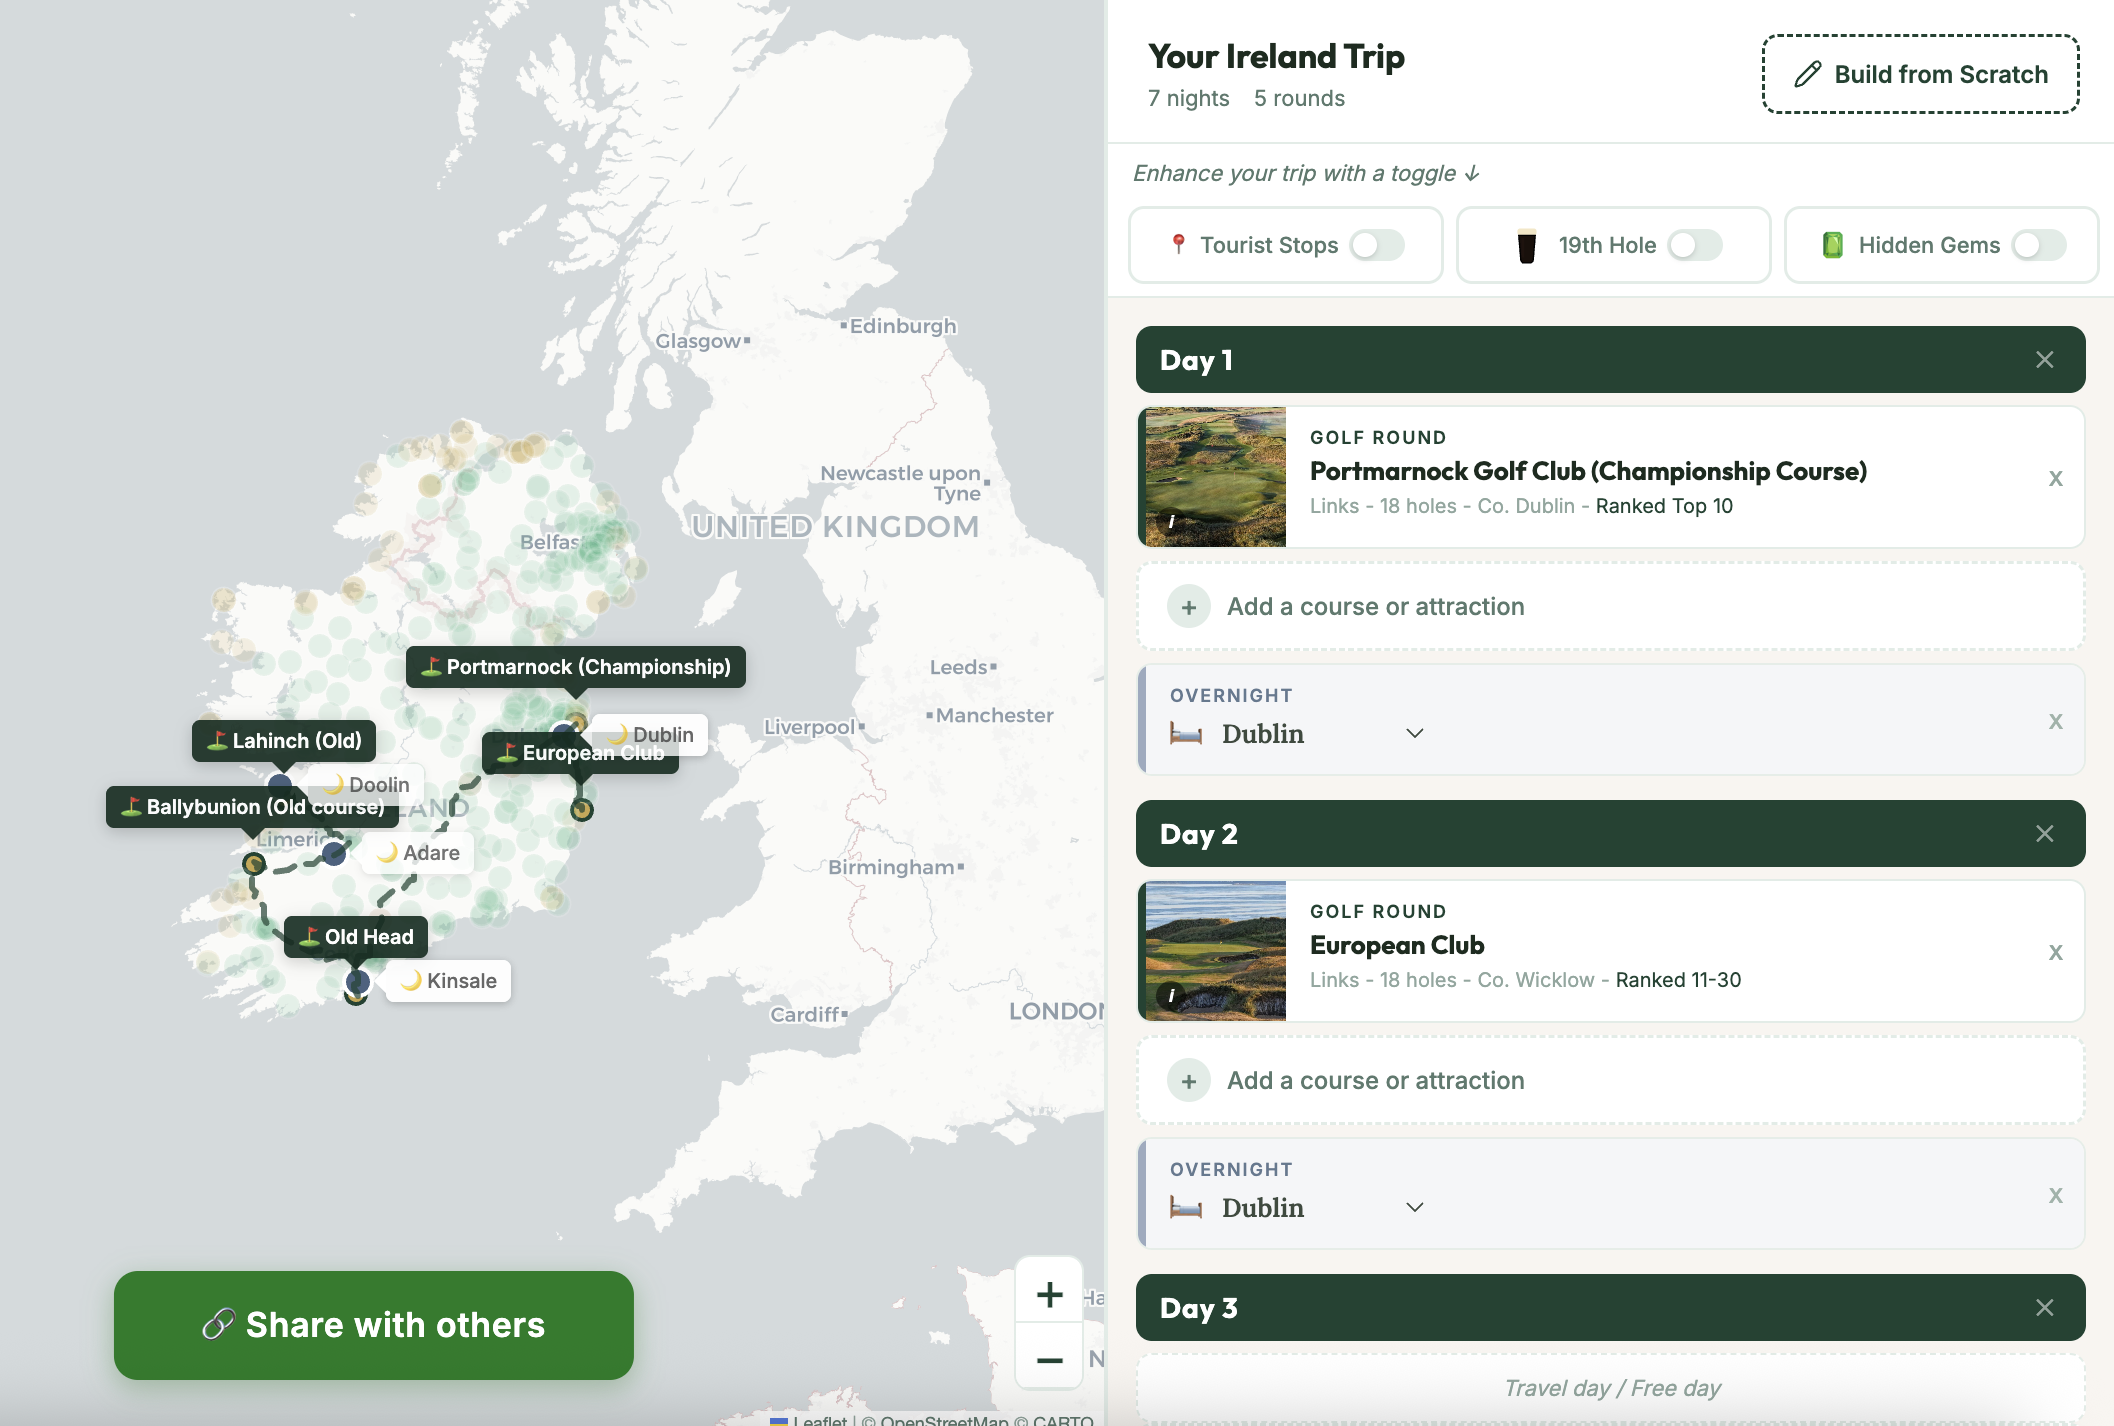Viewport: 2114px width, 1426px height.
Task: Click the bed icon in Day 2 overnight
Action: coord(1186,1208)
